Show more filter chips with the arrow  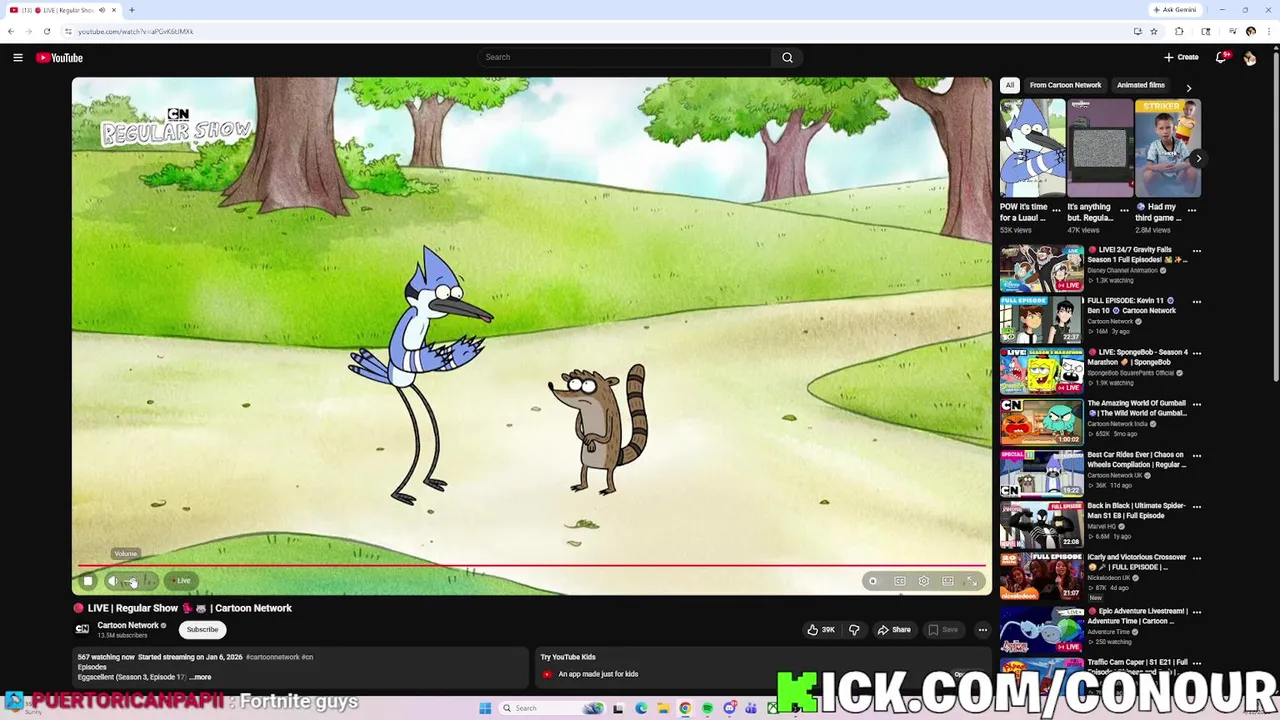click(1189, 88)
